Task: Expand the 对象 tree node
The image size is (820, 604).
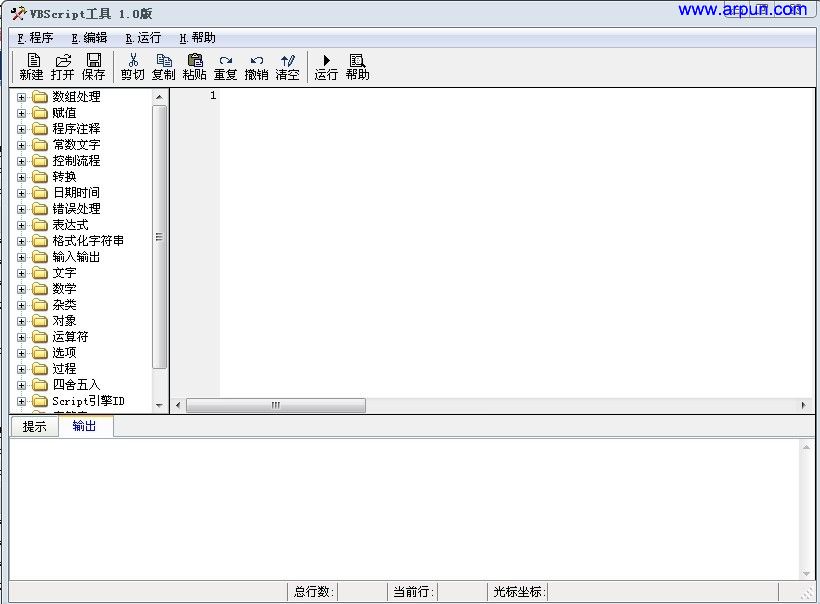Action: [x=21, y=321]
